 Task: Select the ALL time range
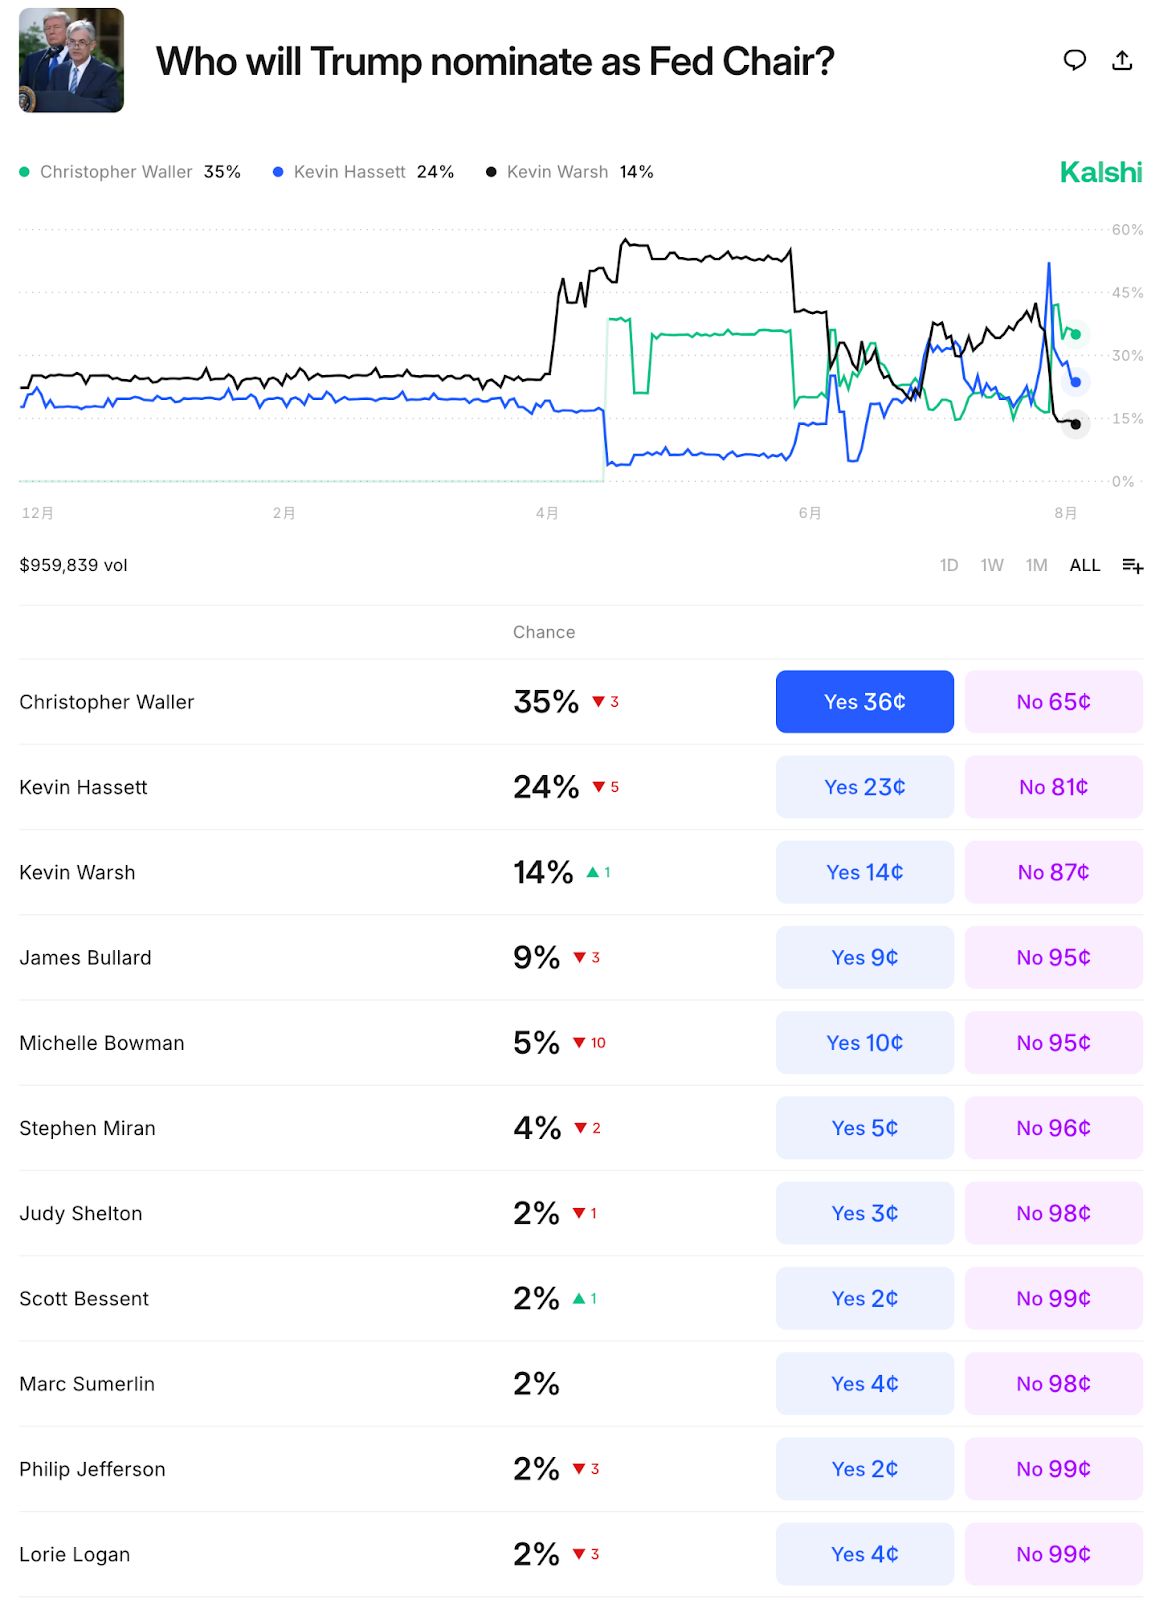tap(1084, 566)
